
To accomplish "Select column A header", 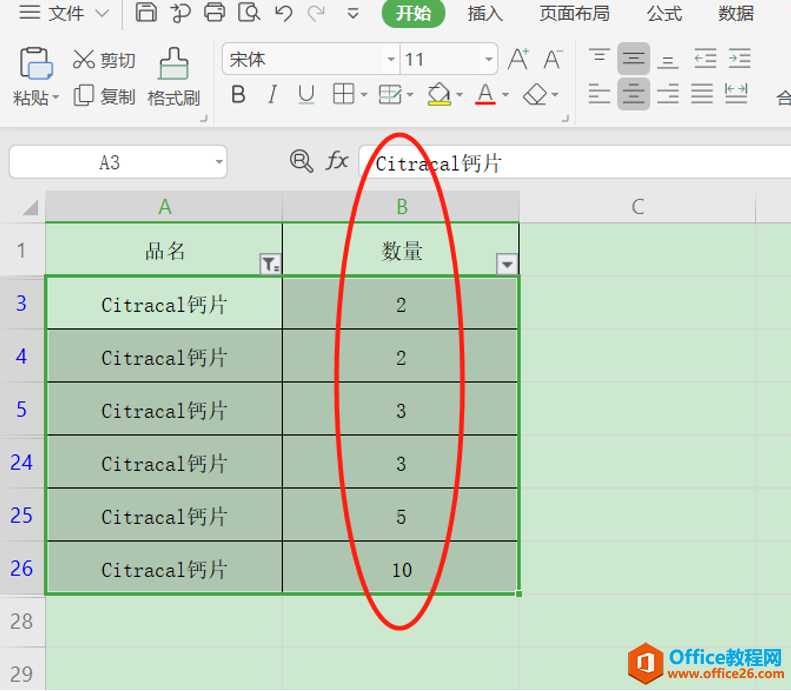I will click(x=164, y=207).
